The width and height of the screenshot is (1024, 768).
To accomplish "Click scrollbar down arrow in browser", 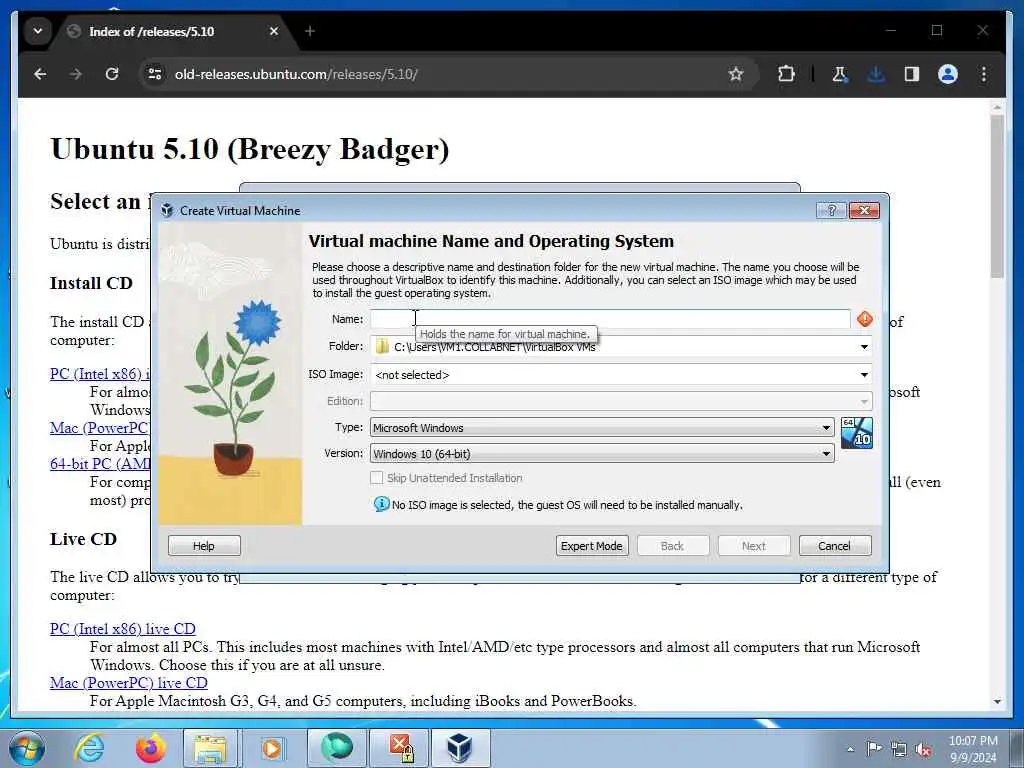I will 997,701.
